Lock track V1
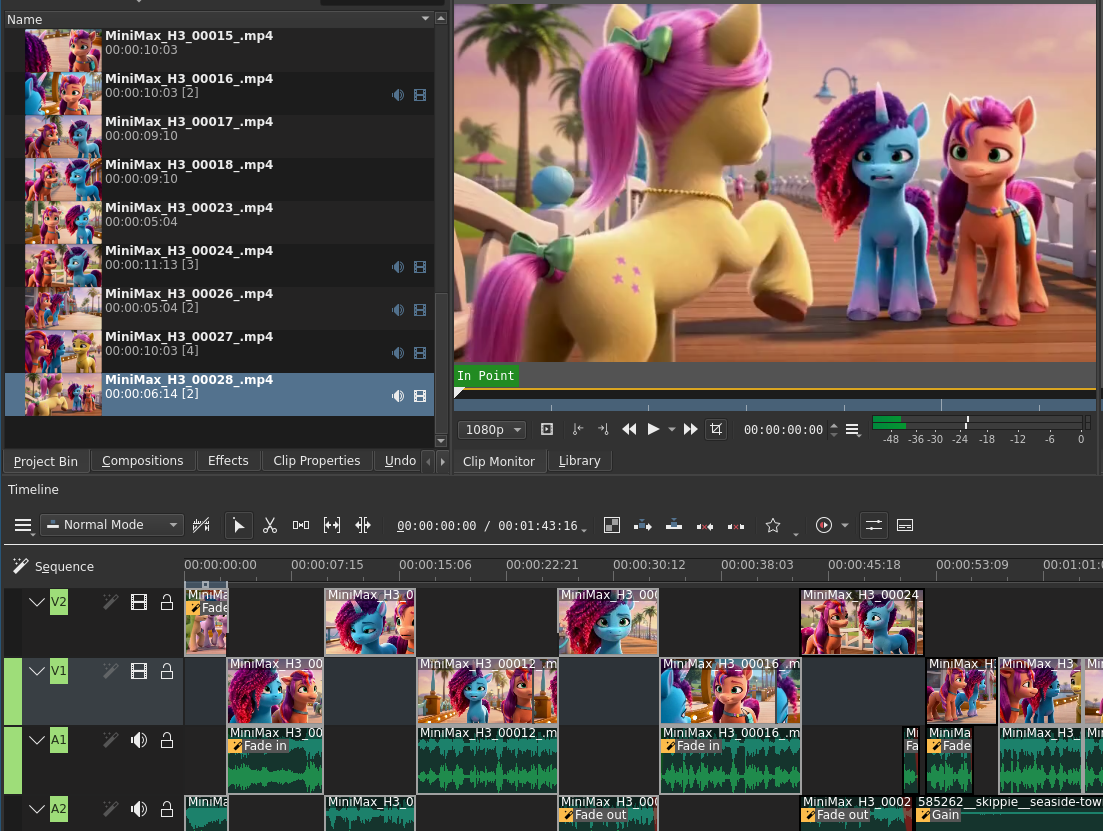 (167, 671)
